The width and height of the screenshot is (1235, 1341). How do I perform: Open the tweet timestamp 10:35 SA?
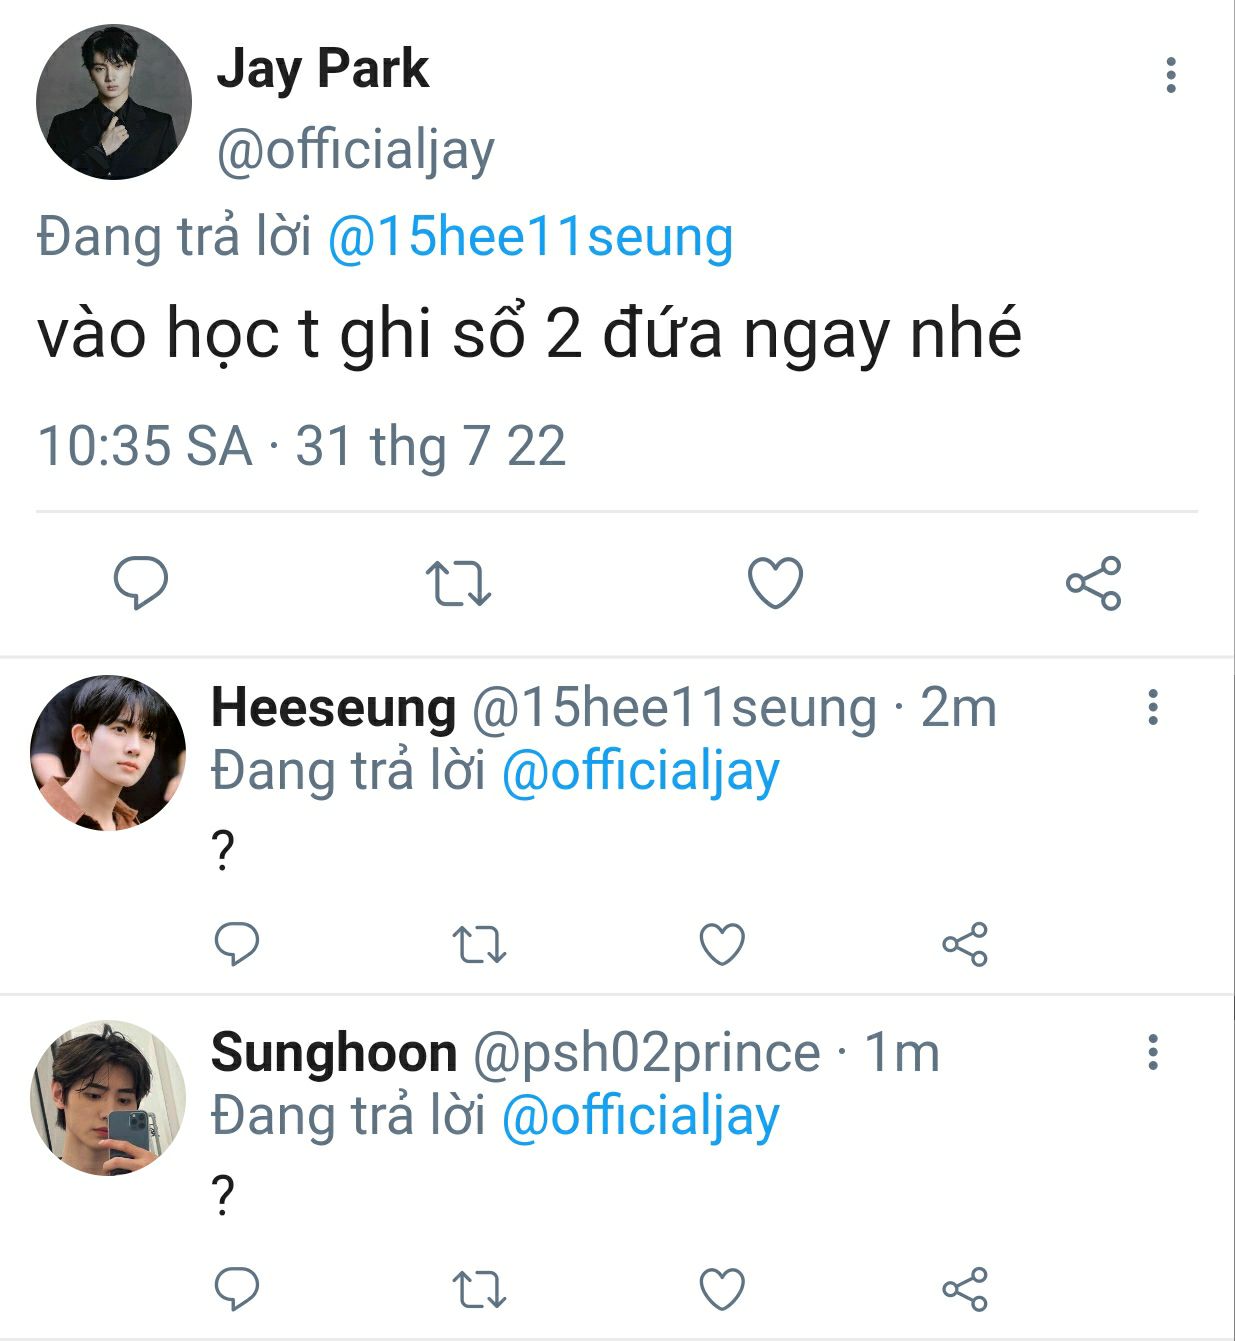pos(145,446)
